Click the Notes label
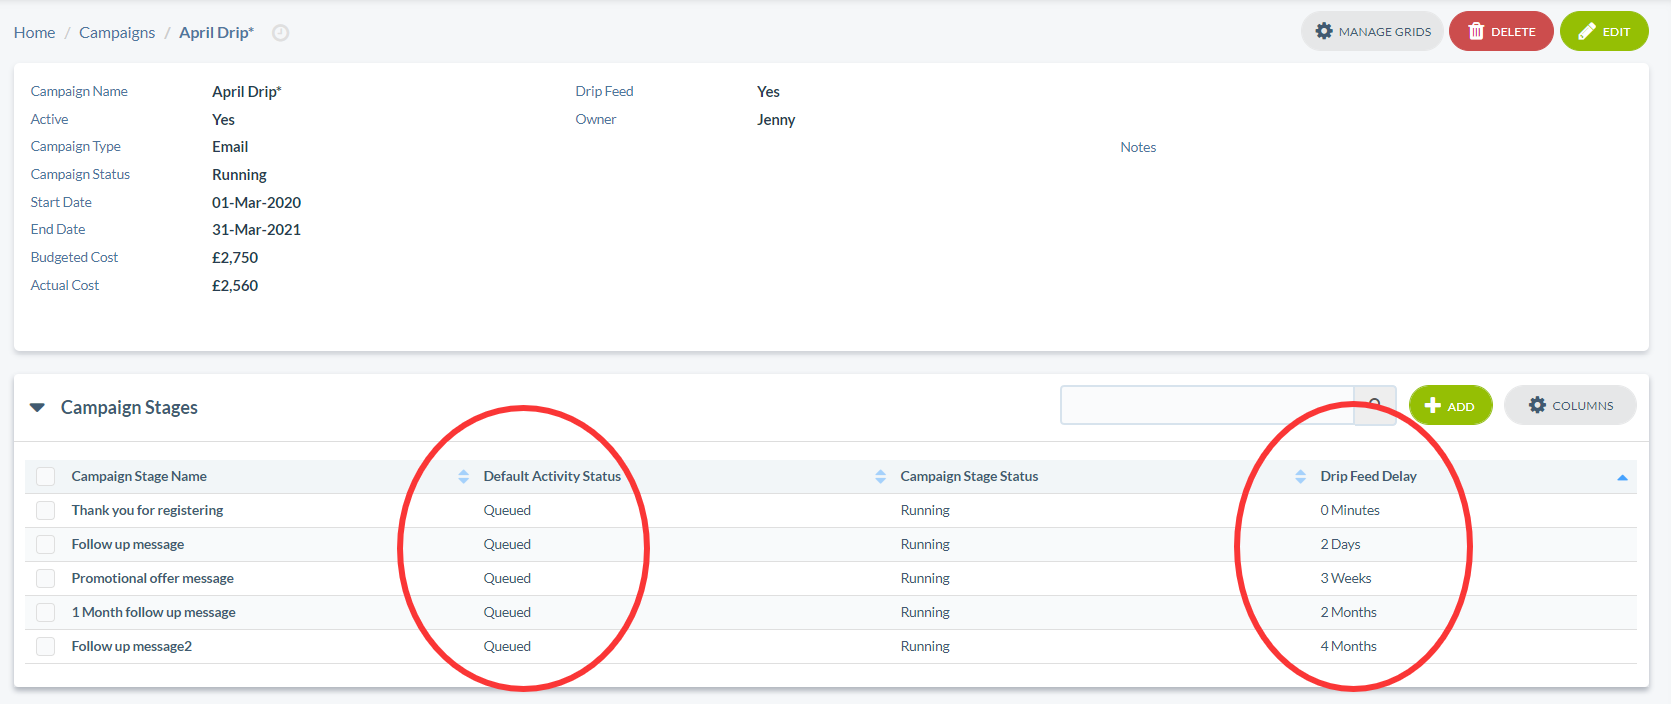 click(x=1138, y=147)
